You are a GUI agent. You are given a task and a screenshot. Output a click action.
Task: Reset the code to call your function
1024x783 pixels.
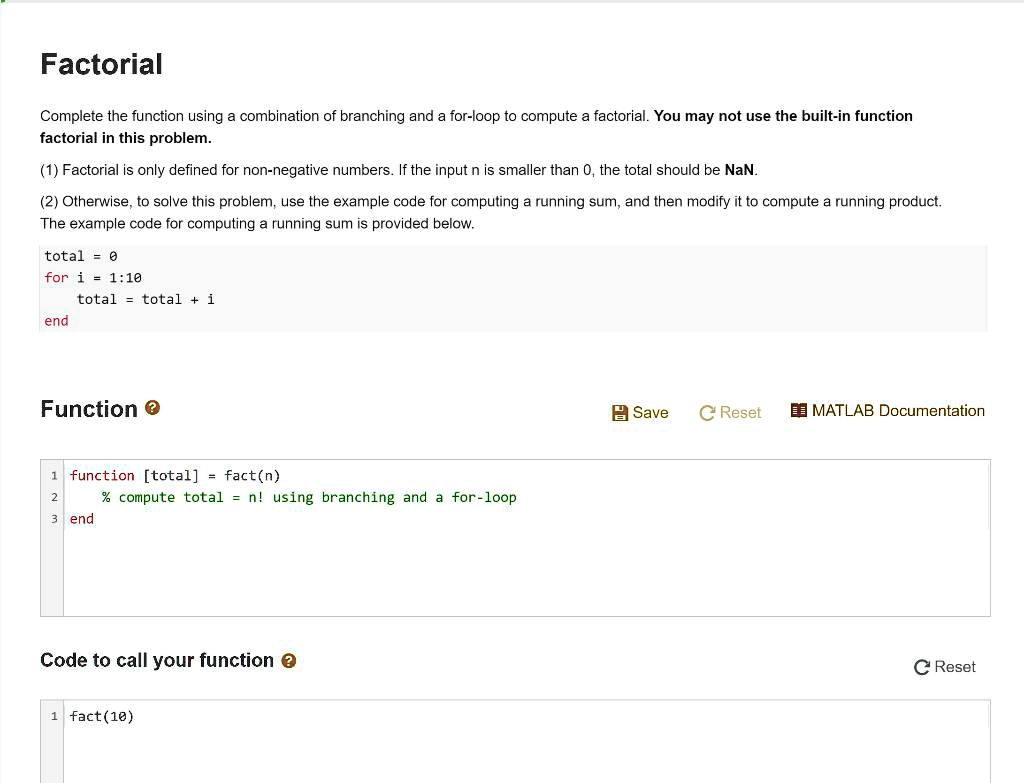[x=944, y=667]
